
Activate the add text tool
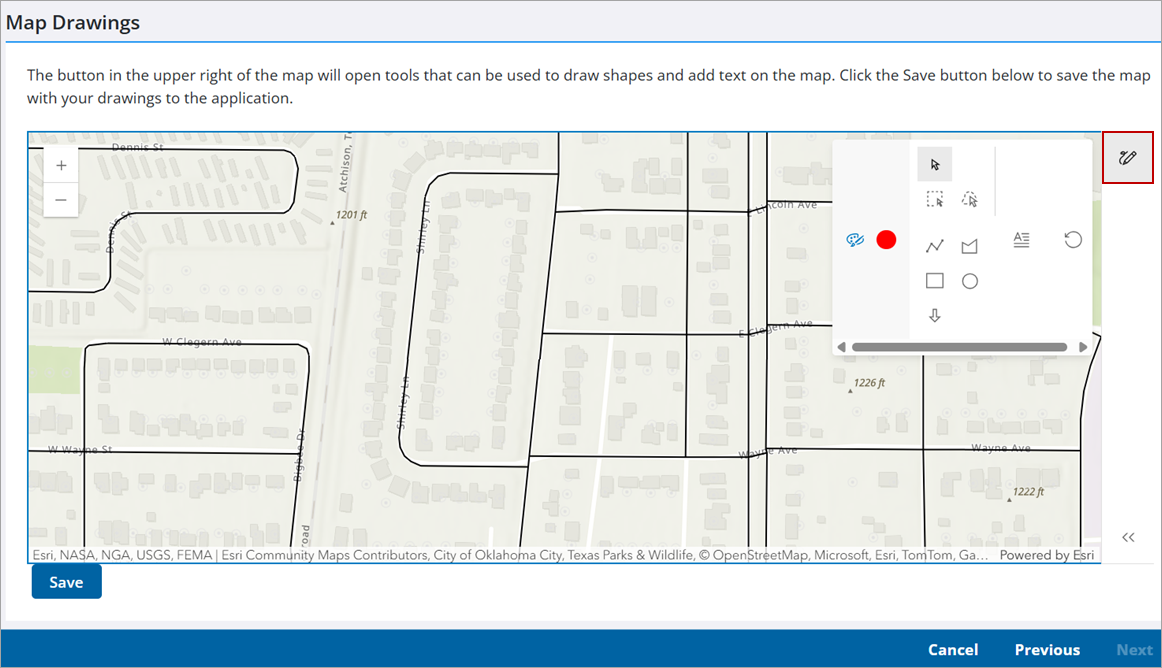click(1021, 240)
